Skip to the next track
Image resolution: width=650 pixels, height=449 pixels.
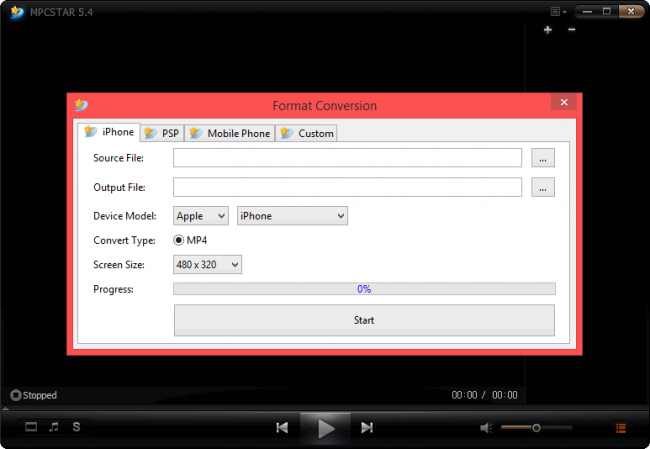pos(367,427)
